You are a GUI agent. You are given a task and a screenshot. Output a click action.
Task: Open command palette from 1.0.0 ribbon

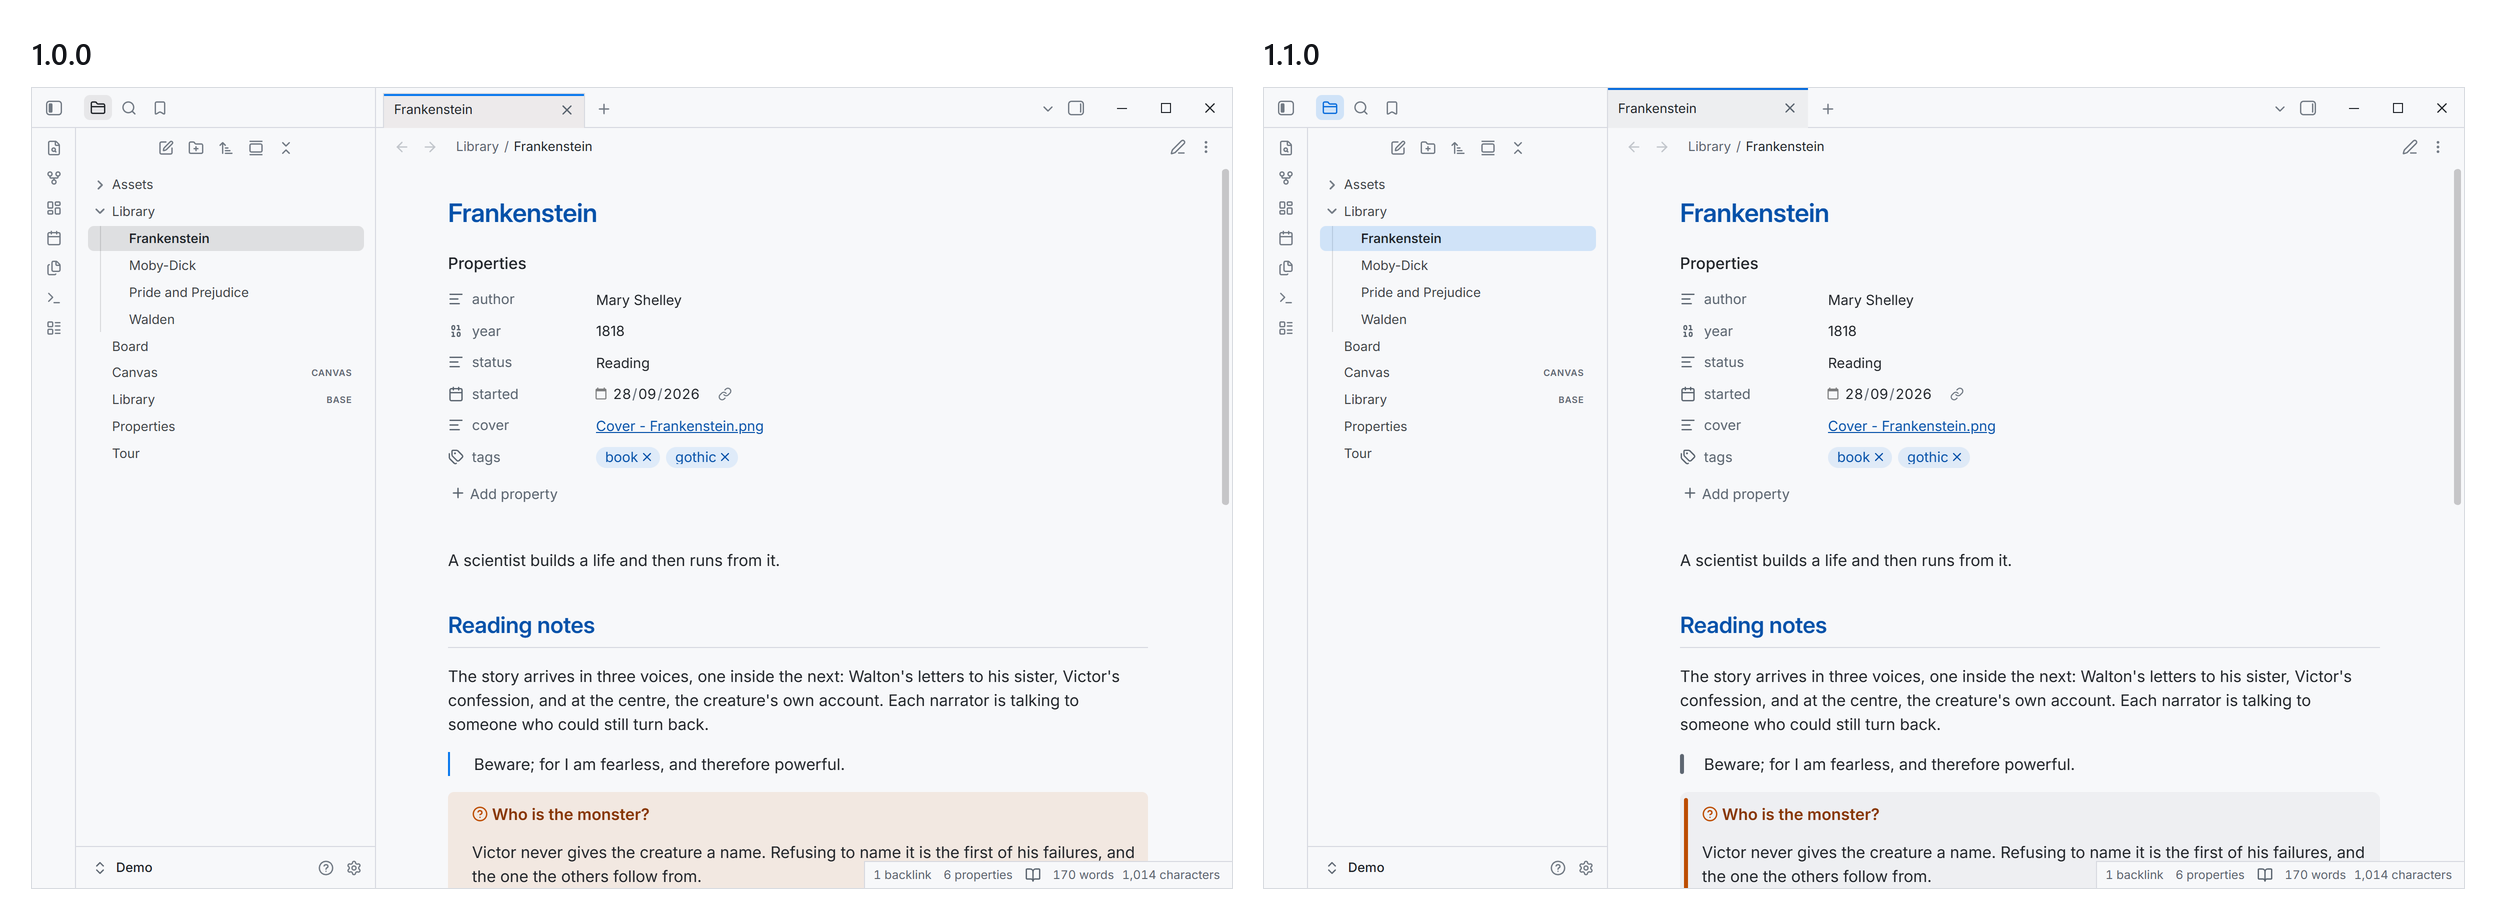pos(54,298)
